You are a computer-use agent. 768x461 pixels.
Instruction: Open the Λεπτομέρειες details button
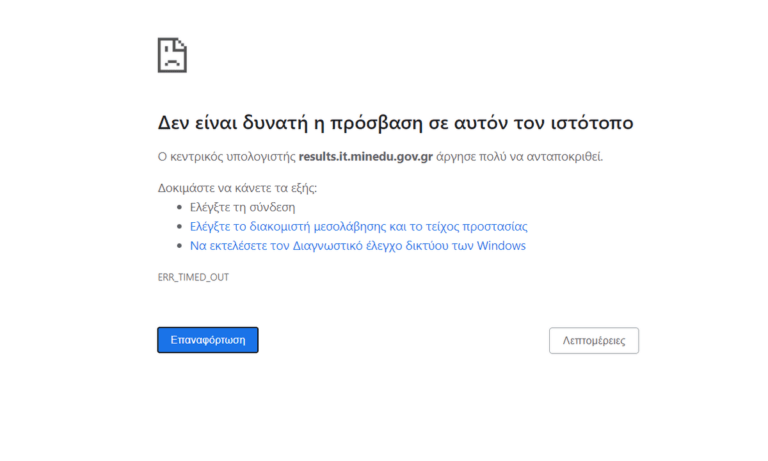point(593,340)
